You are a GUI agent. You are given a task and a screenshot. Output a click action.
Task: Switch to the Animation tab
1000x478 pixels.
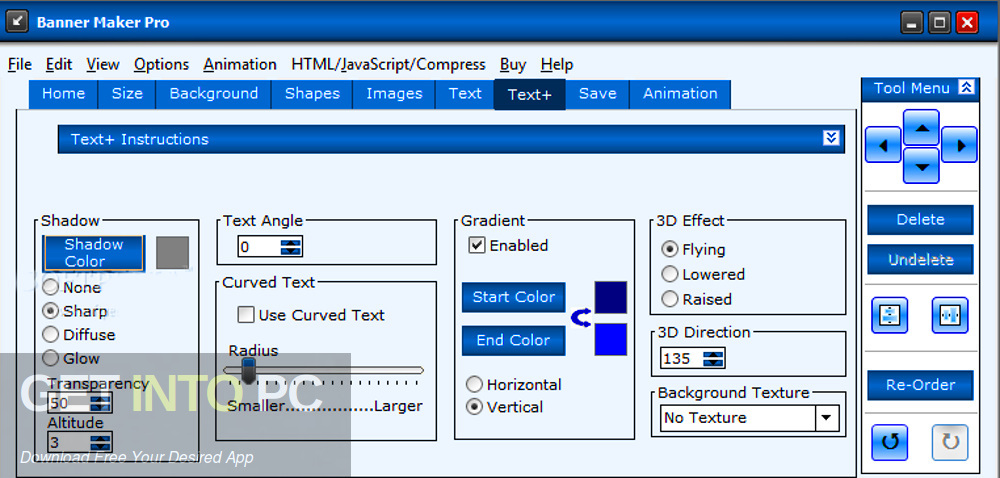pyautogui.click(x=680, y=94)
